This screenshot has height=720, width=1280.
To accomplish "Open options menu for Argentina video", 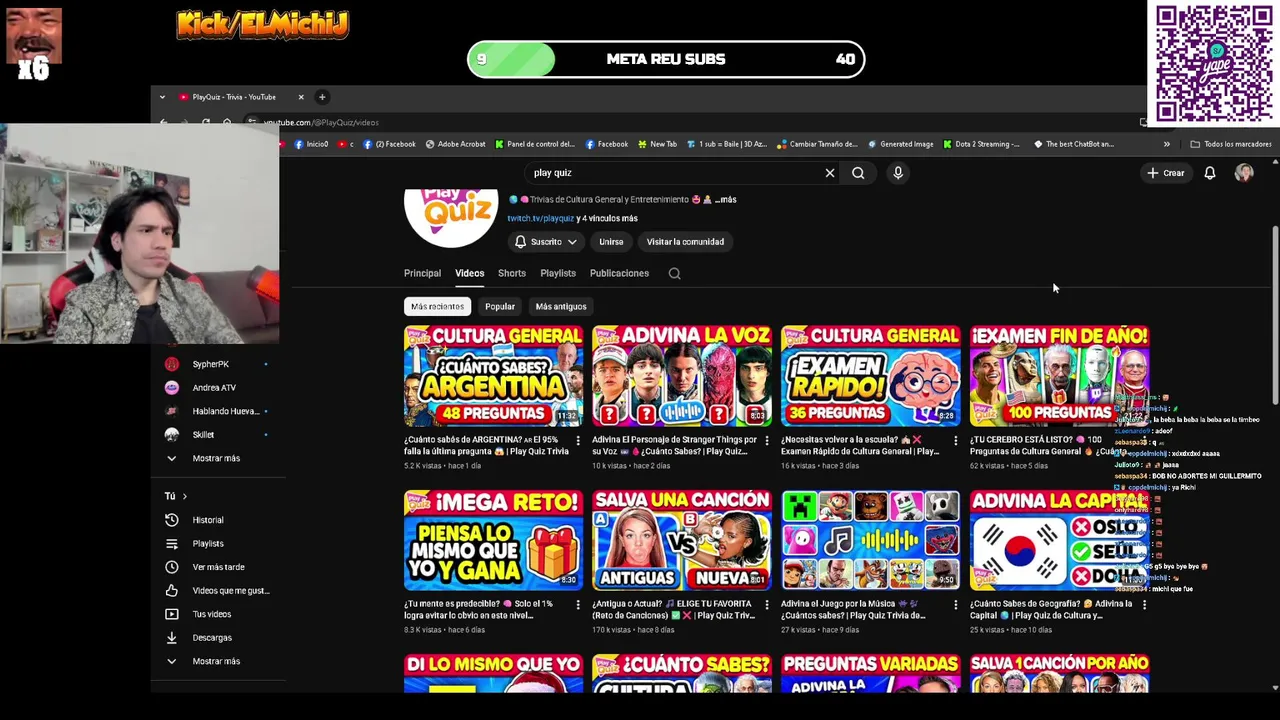I will 578,440.
